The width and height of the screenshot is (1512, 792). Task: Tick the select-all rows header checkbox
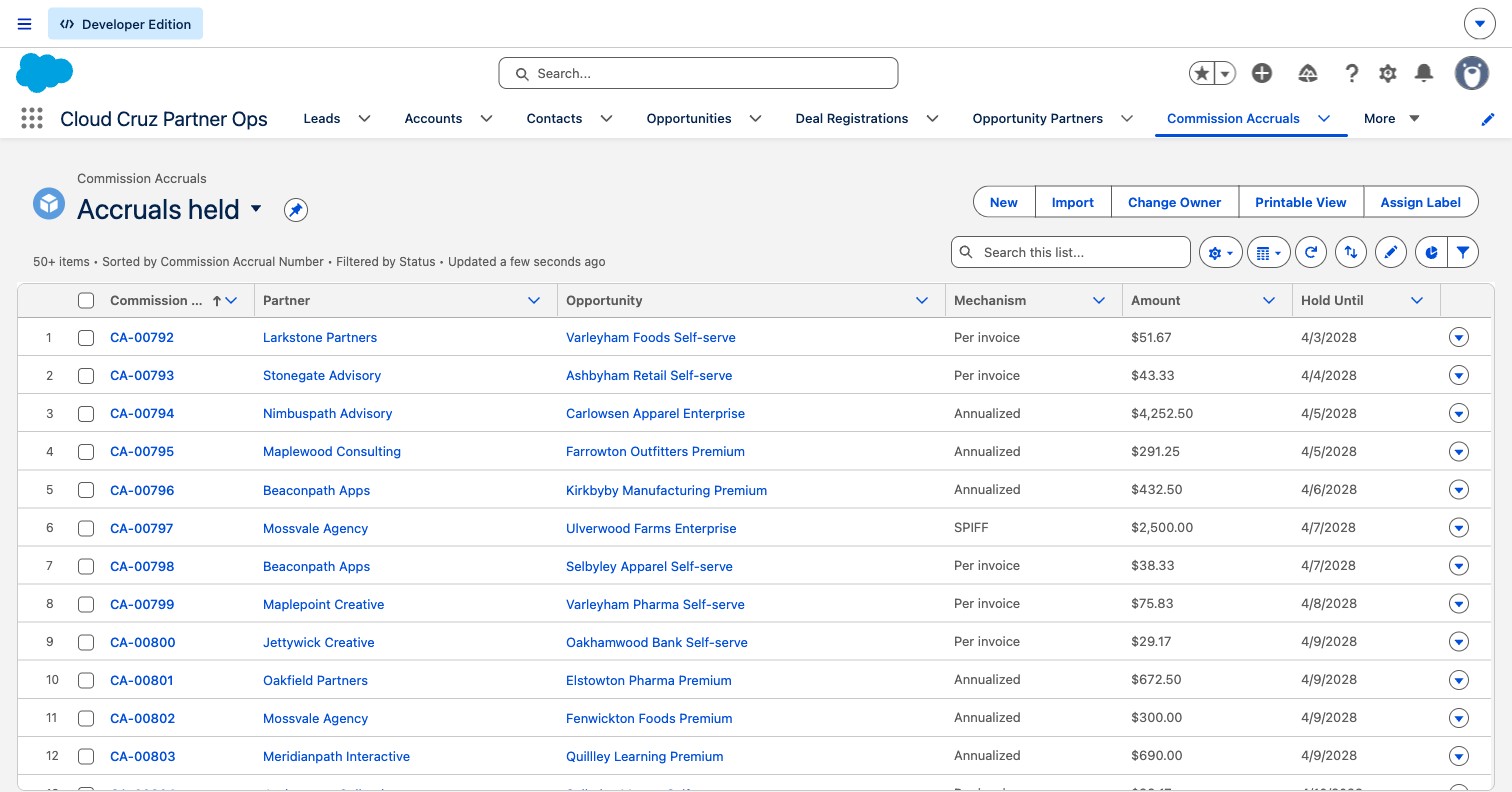[86, 300]
